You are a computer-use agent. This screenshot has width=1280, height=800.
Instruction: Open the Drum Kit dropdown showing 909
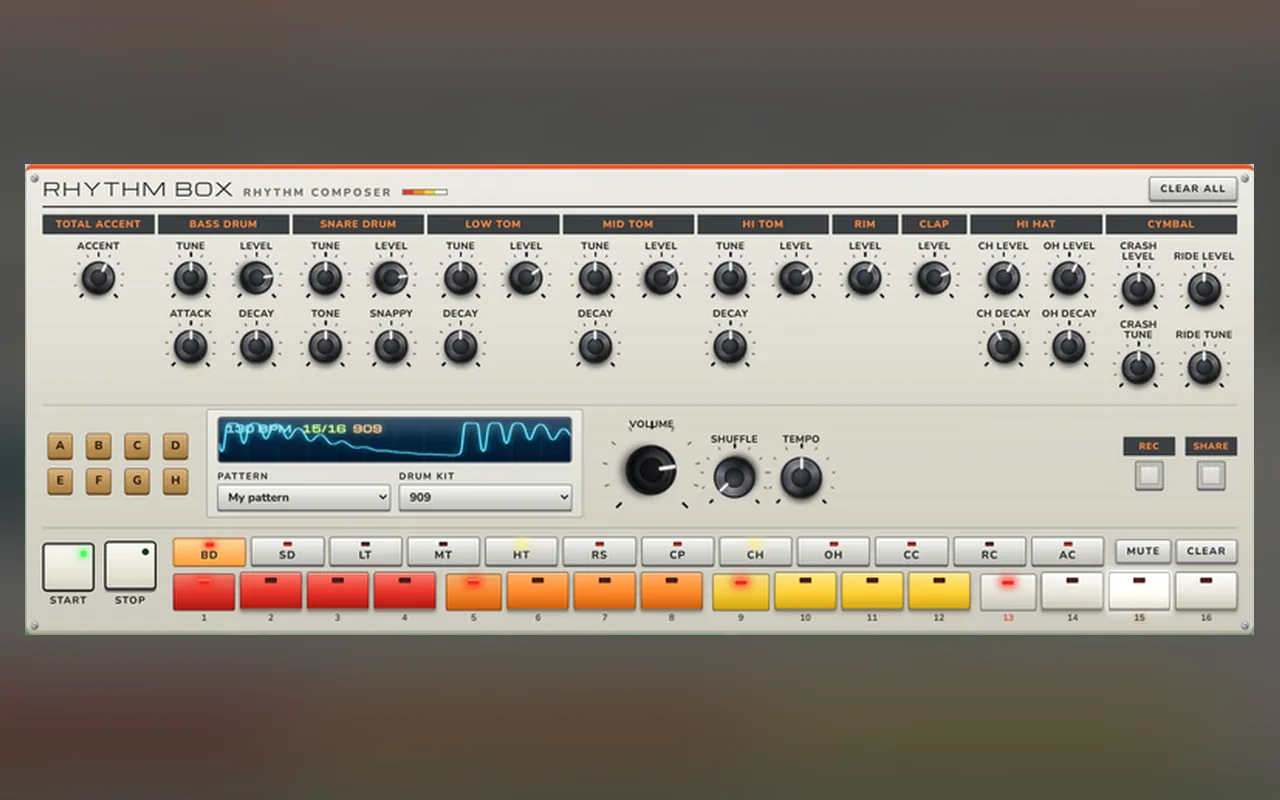(x=486, y=497)
